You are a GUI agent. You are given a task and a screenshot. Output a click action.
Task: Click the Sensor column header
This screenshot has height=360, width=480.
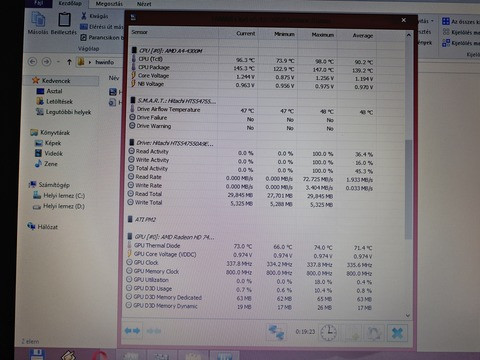click(173, 32)
